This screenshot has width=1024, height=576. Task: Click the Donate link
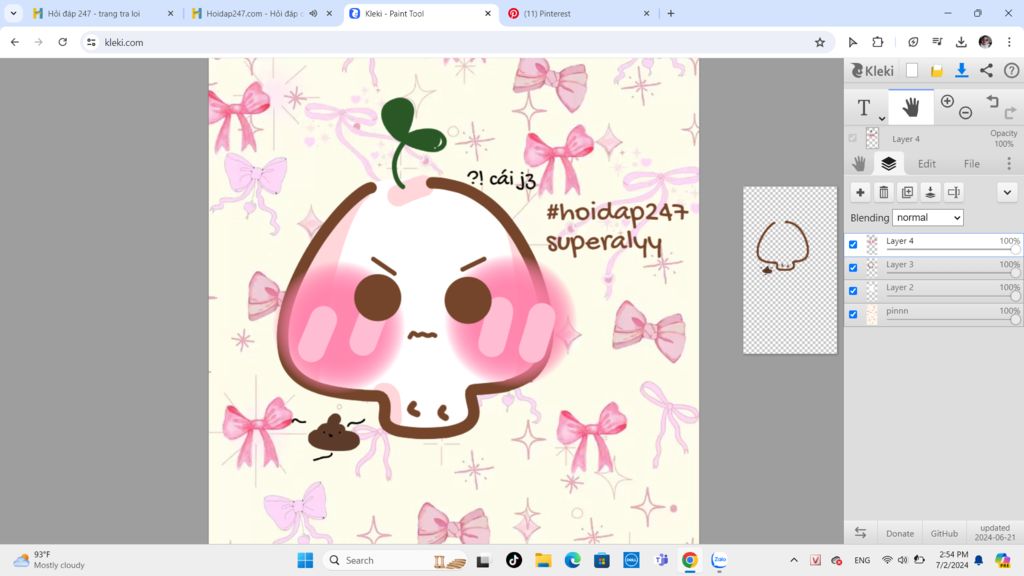(899, 534)
